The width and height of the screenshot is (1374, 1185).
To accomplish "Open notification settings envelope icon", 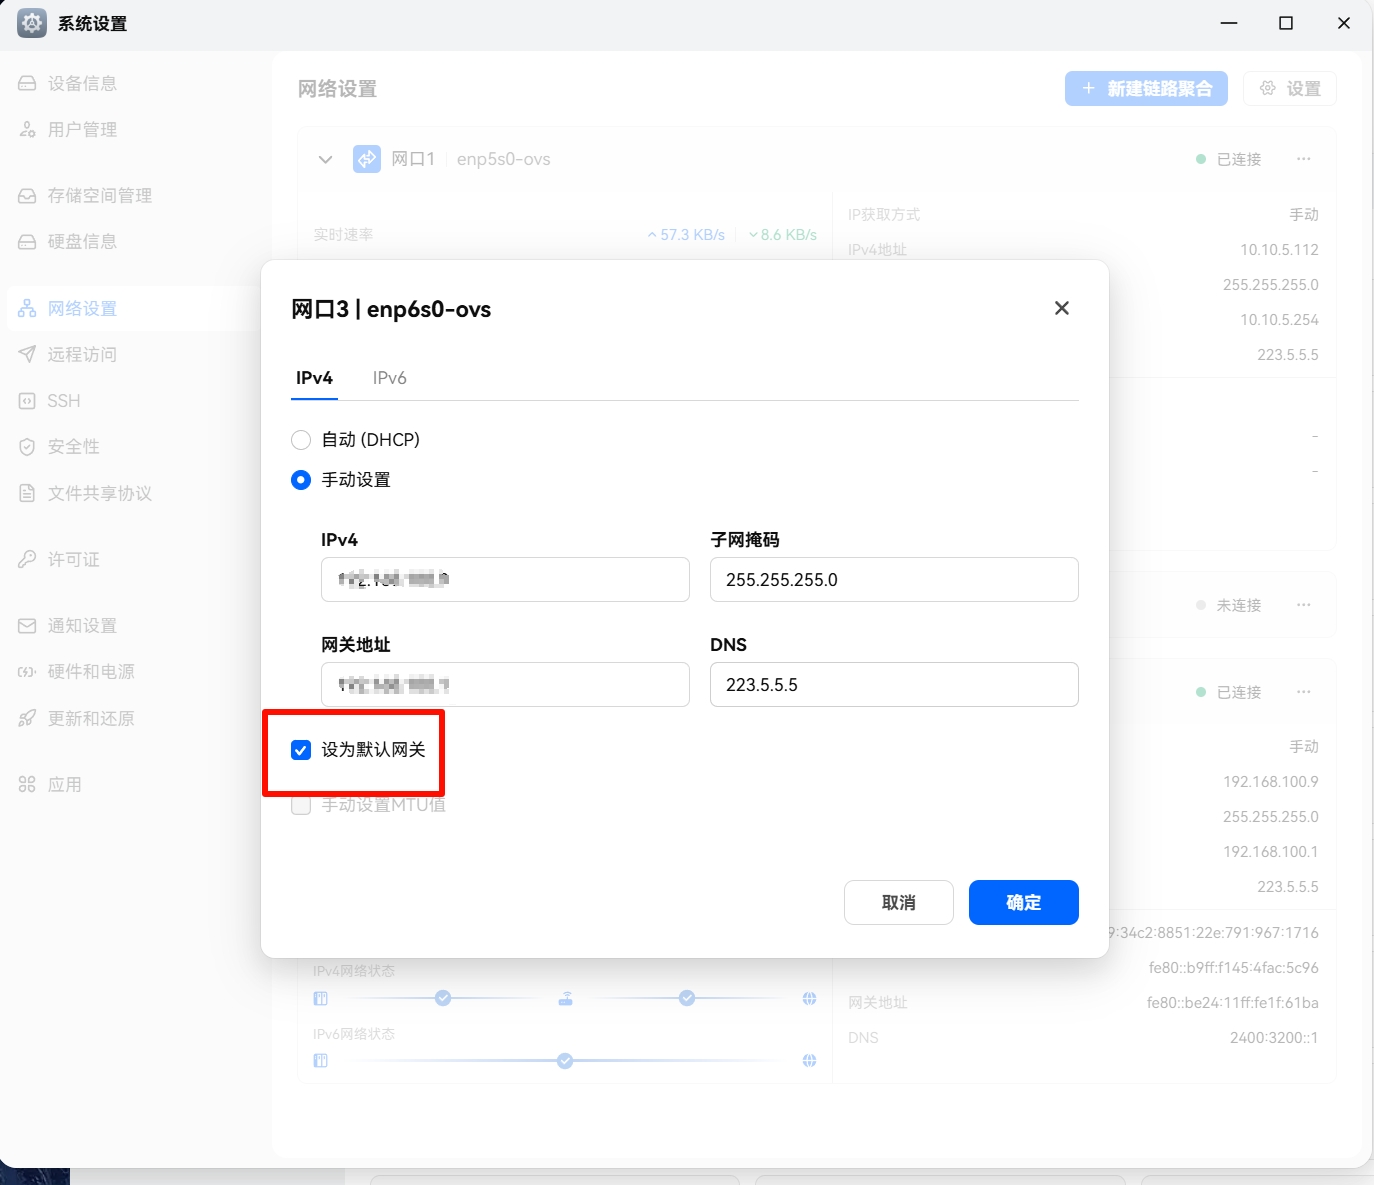I will tap(27, 626).
